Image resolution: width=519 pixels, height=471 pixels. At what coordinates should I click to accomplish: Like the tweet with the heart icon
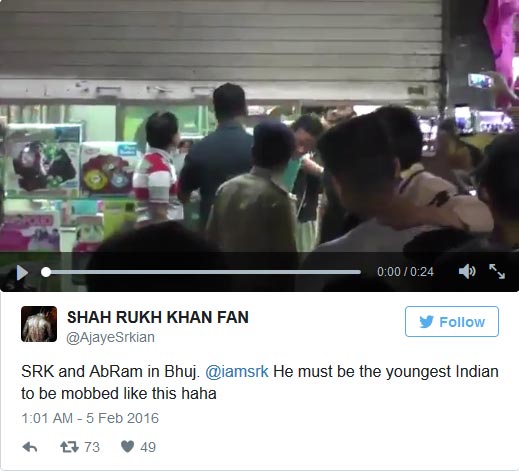point(127,447)
